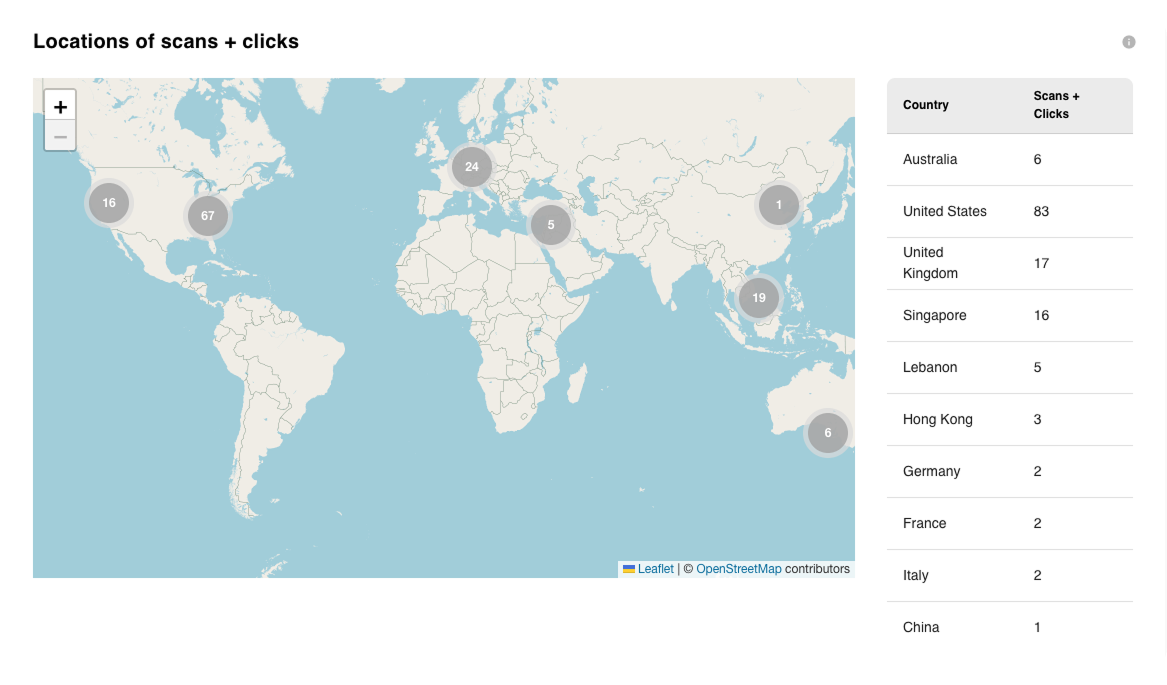Select the United States table row
This screenshot has height=685, width=1167.
1010,211
